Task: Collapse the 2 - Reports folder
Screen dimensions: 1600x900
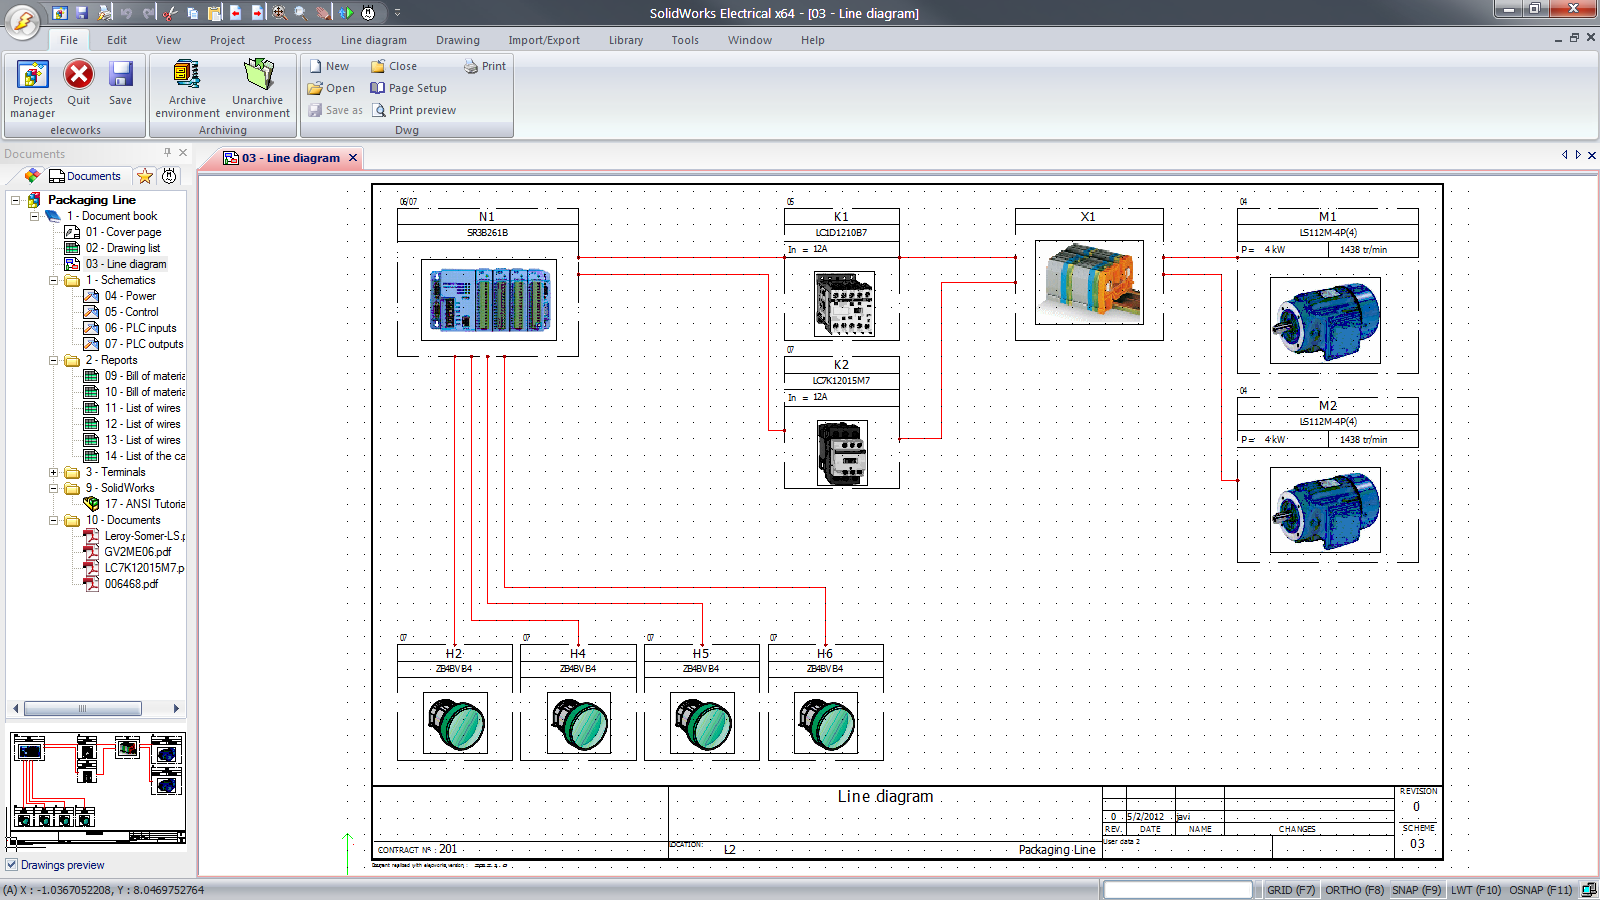Action: coord(54,360)
